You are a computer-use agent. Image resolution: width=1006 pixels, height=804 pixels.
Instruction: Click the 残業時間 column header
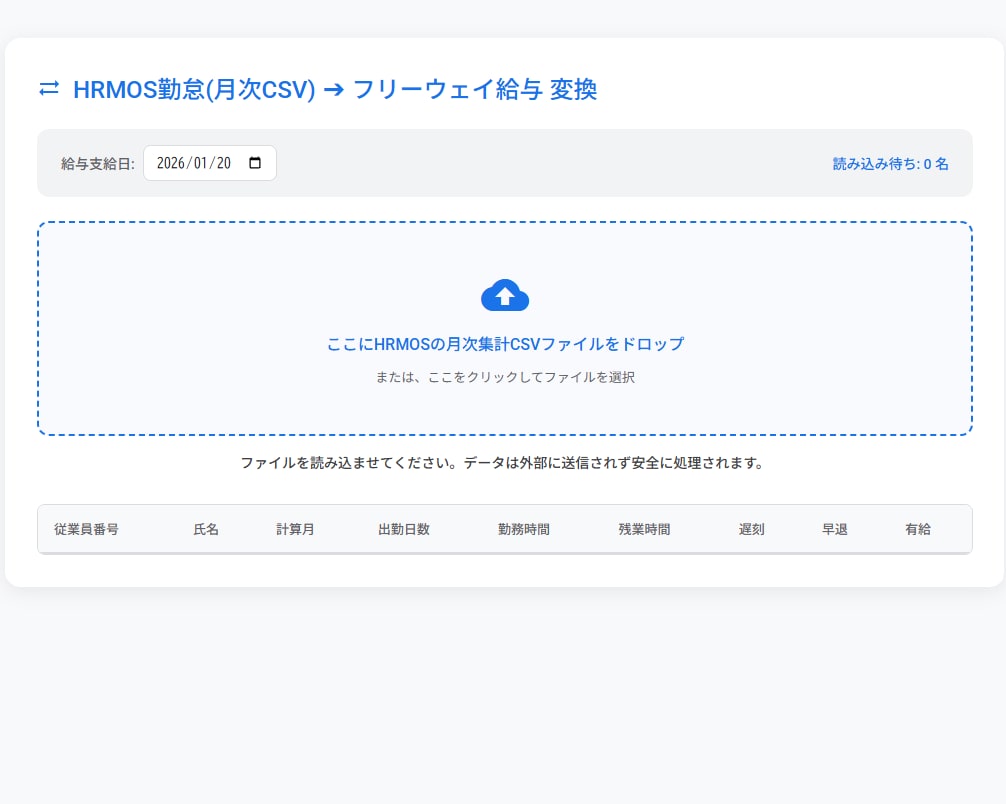pos(644,529)
